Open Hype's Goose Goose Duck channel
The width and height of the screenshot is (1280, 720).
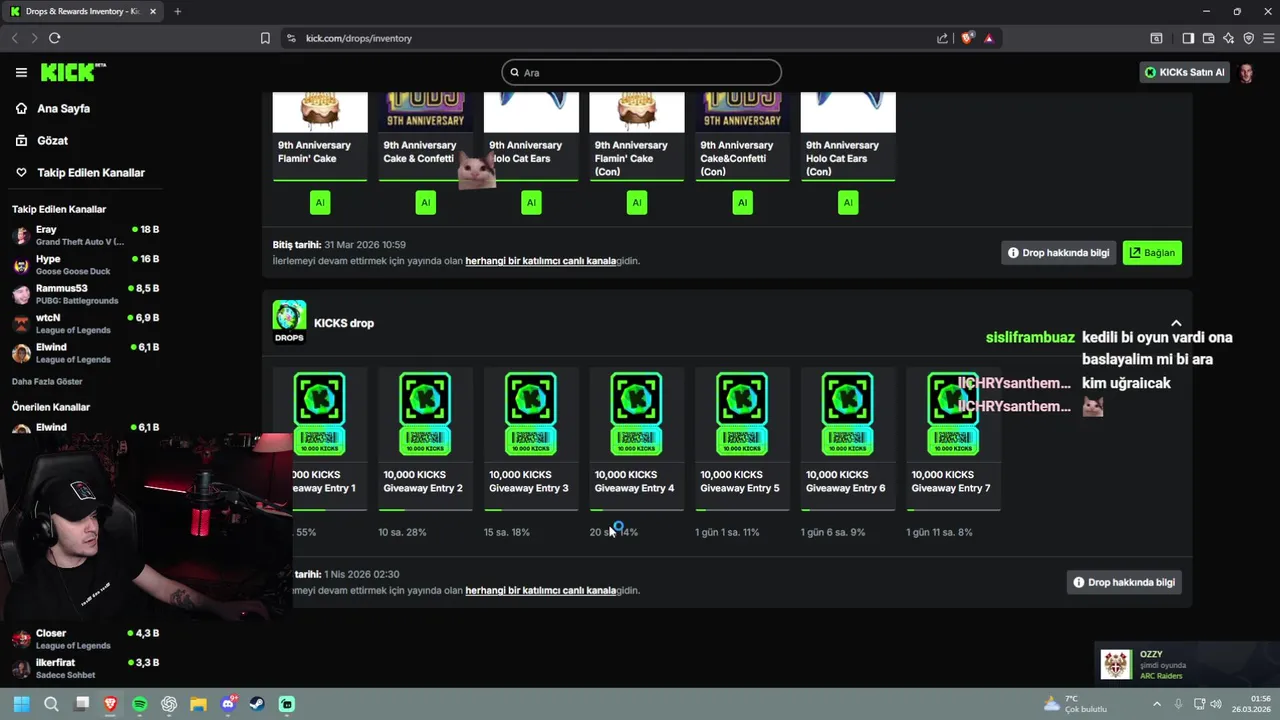point(85,264)
